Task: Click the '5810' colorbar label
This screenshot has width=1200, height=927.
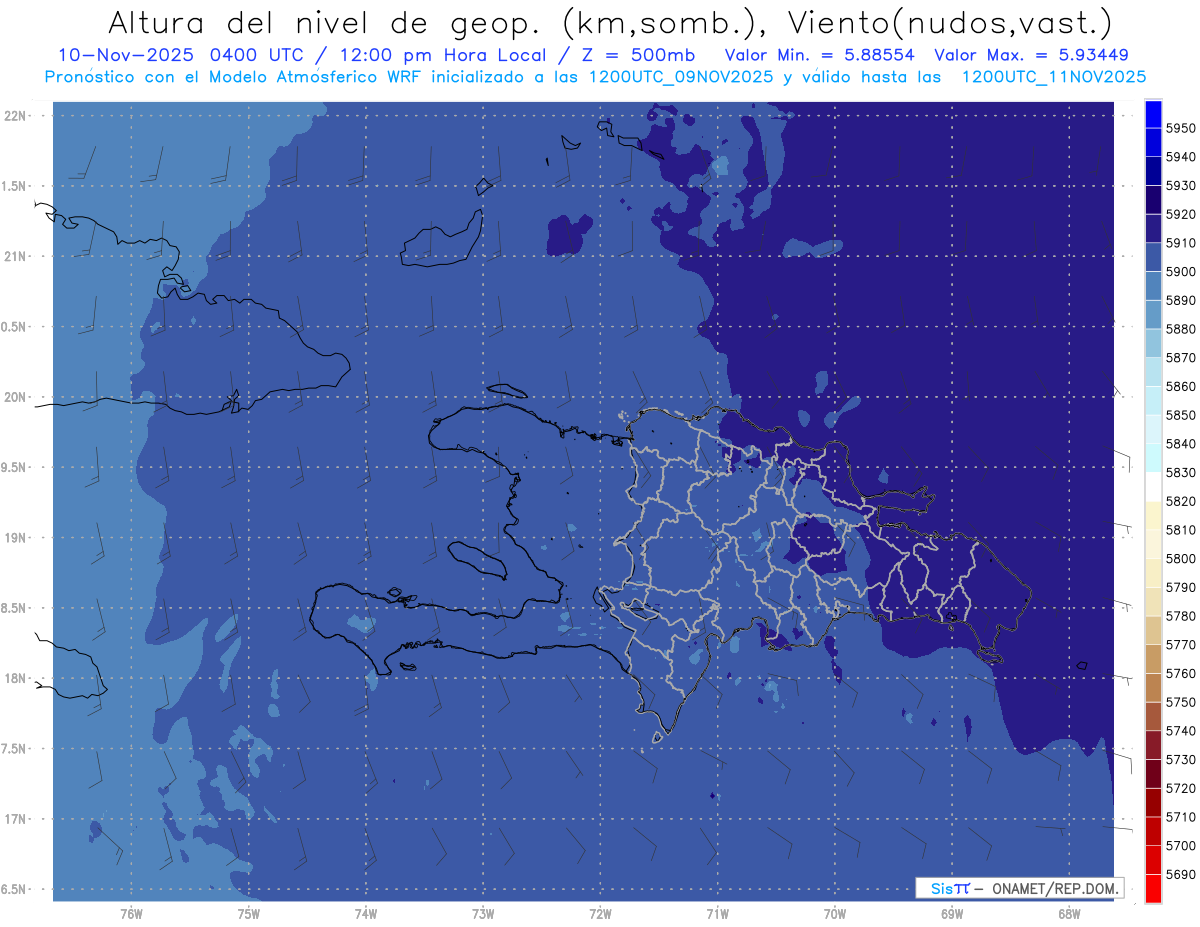Action: click(1180, 530)
